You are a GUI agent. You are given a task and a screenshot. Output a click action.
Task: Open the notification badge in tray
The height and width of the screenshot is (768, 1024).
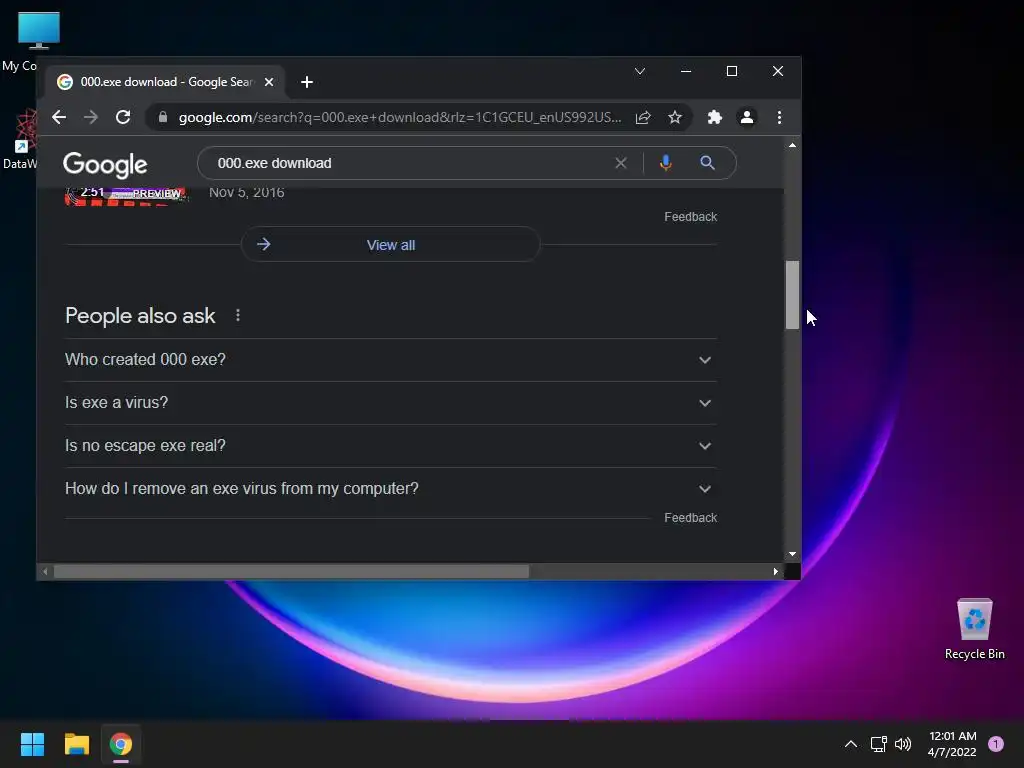pyautogui.click(x=996, y=744)
